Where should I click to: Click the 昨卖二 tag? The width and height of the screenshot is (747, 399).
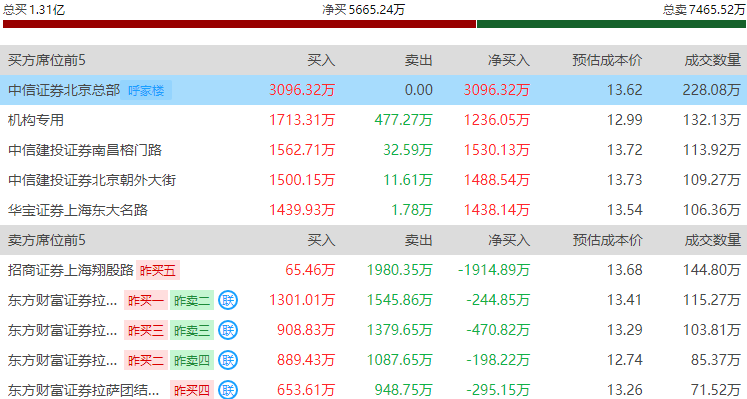tap(192, 300)
